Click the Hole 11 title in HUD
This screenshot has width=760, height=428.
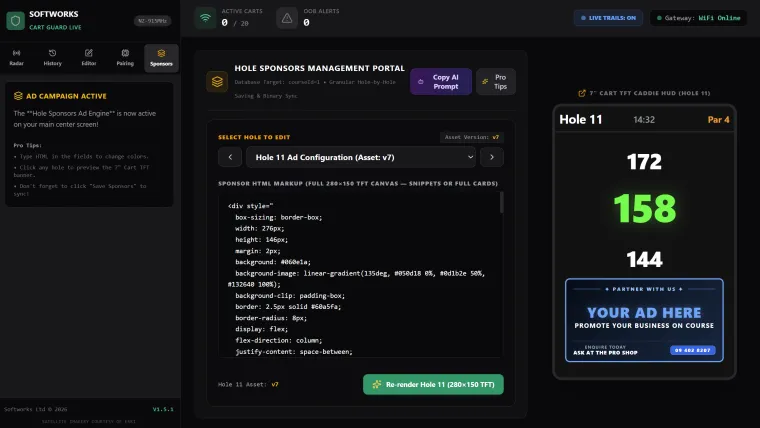pos(581,119)
